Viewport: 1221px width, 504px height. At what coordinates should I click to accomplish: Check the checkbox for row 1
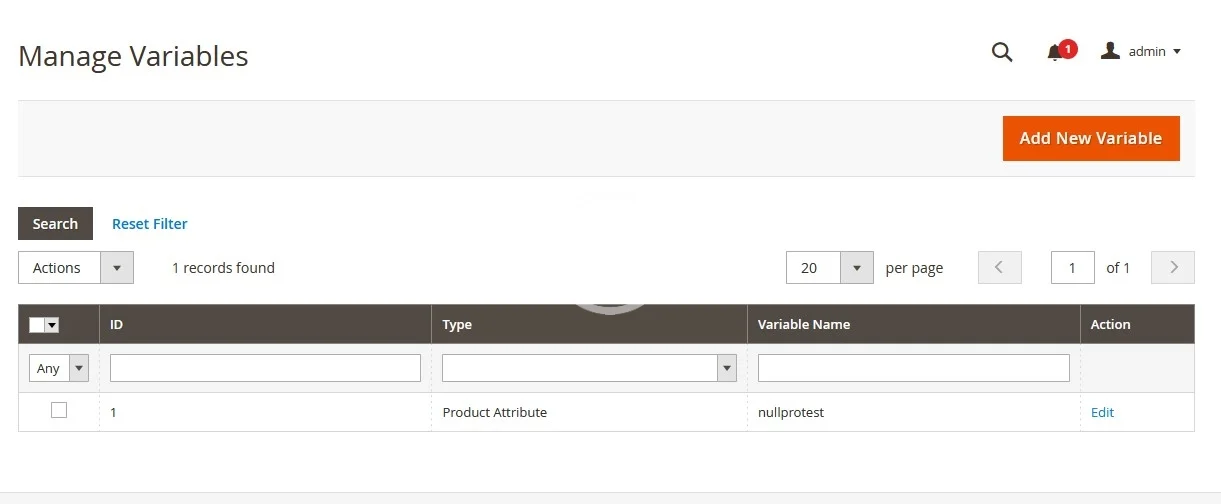coord(59,410)
